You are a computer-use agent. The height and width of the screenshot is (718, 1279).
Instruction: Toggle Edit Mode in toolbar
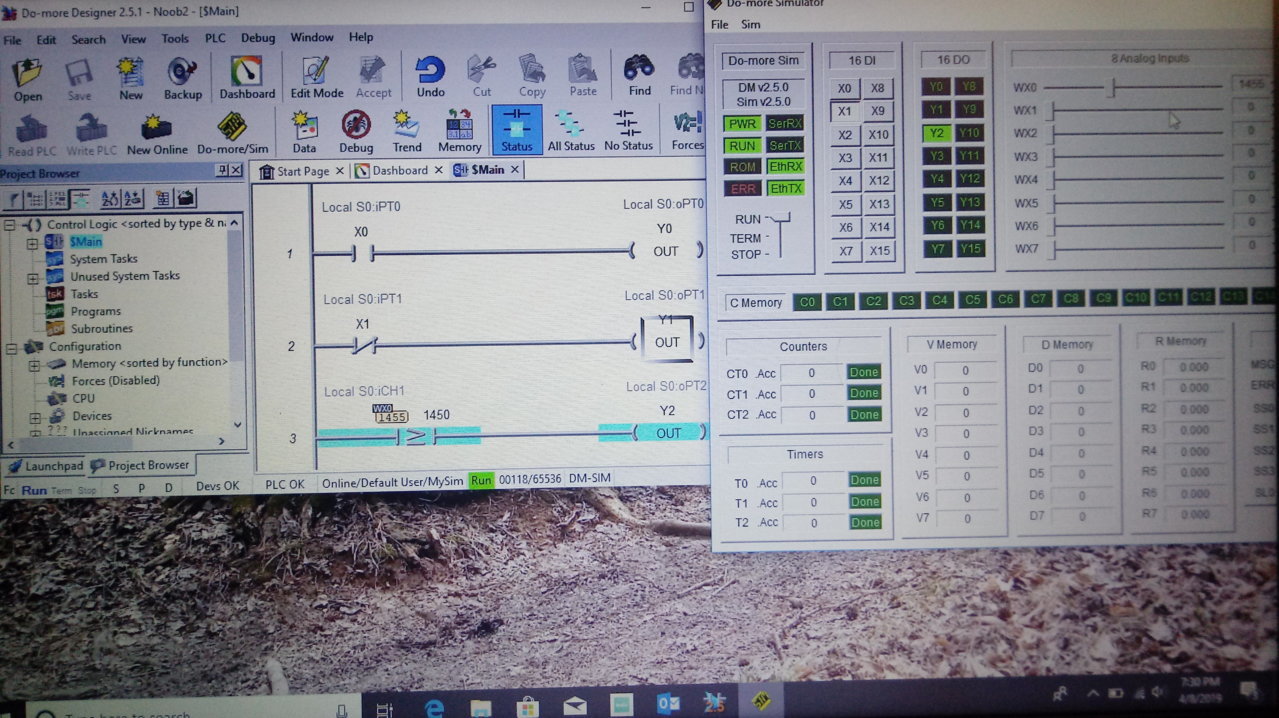(x=317, y=79)
